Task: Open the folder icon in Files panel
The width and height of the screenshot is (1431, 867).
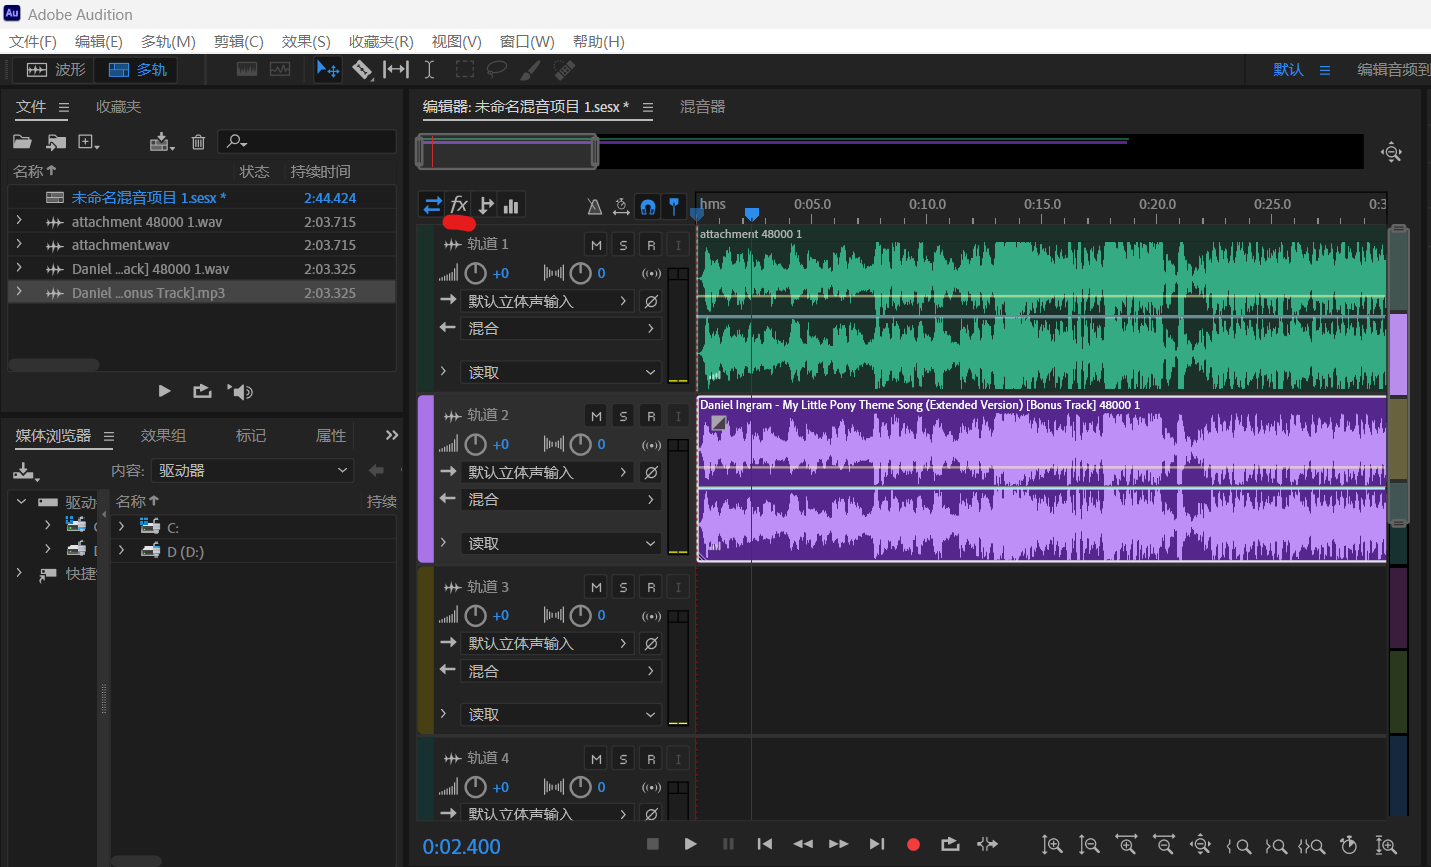Action: click(x=22, y=142)
